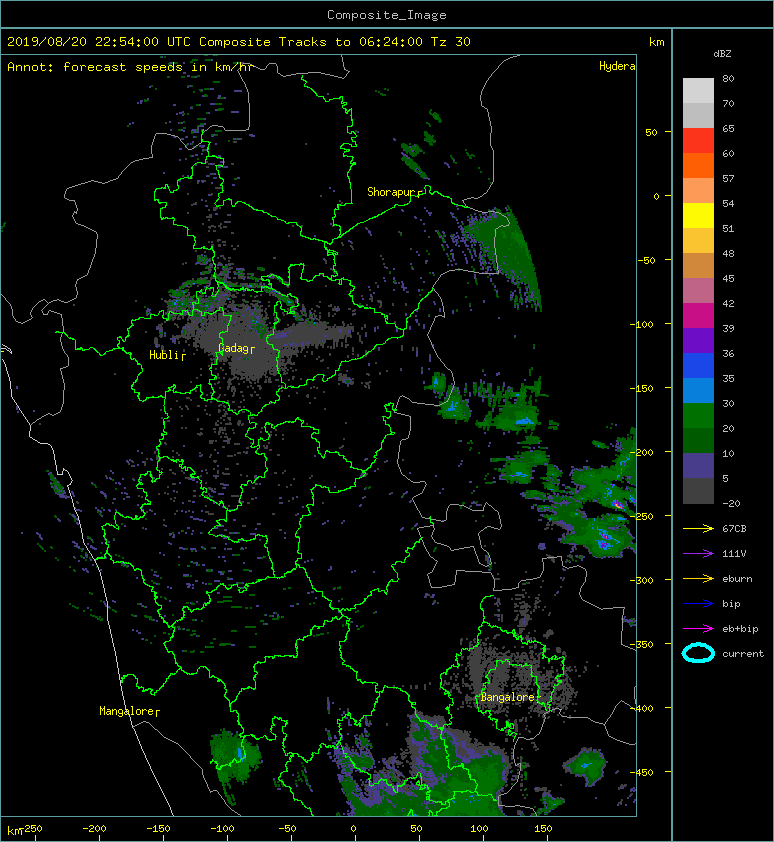This screenshot has height=842, width=774.
Task: Click the yellow eburn arrow in legend
Action: [x=698, y=579]
